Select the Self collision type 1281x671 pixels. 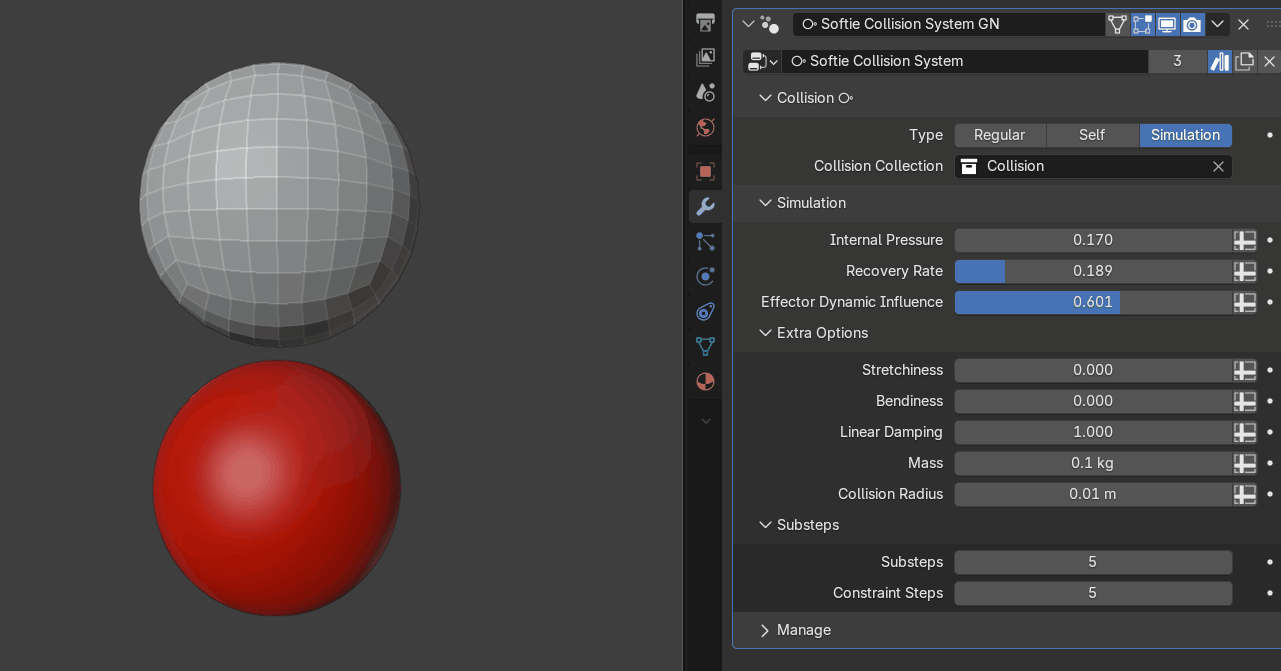(x=1092, y=135)
